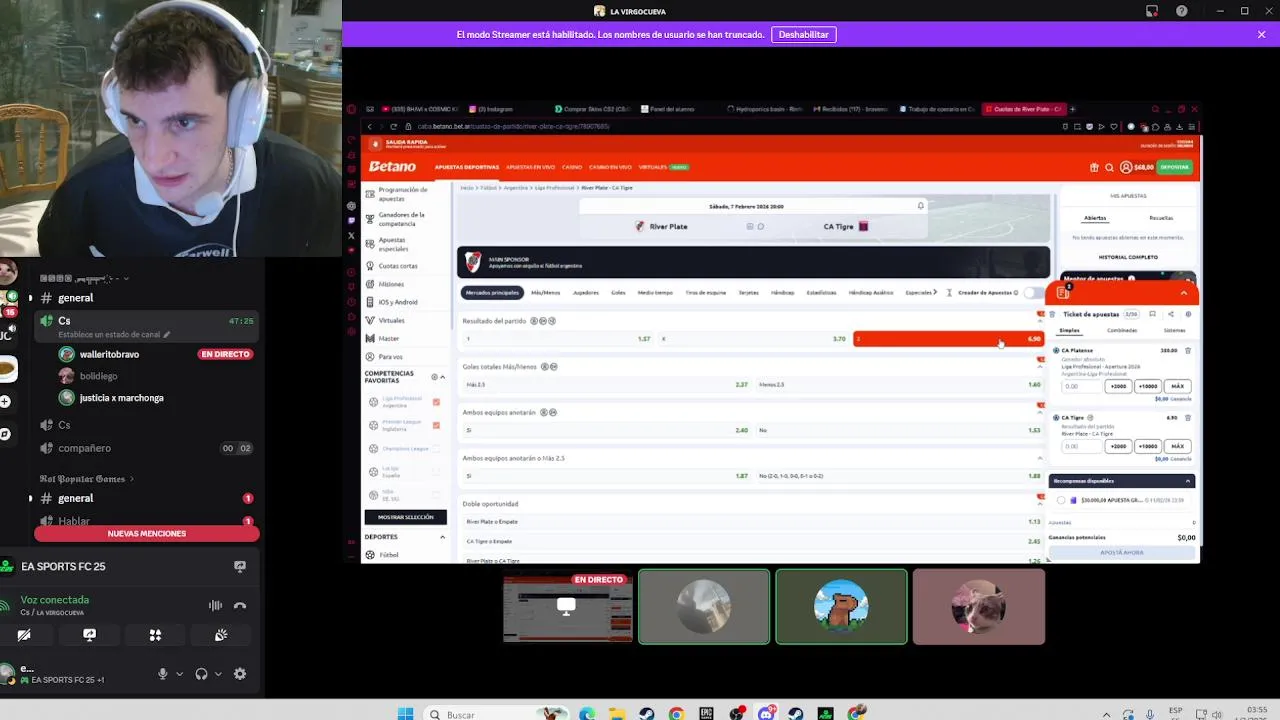This screenshot has width=1280, height=720.
Task: Switch to the Más/Menos markets tab
Action: pos(545,293)
